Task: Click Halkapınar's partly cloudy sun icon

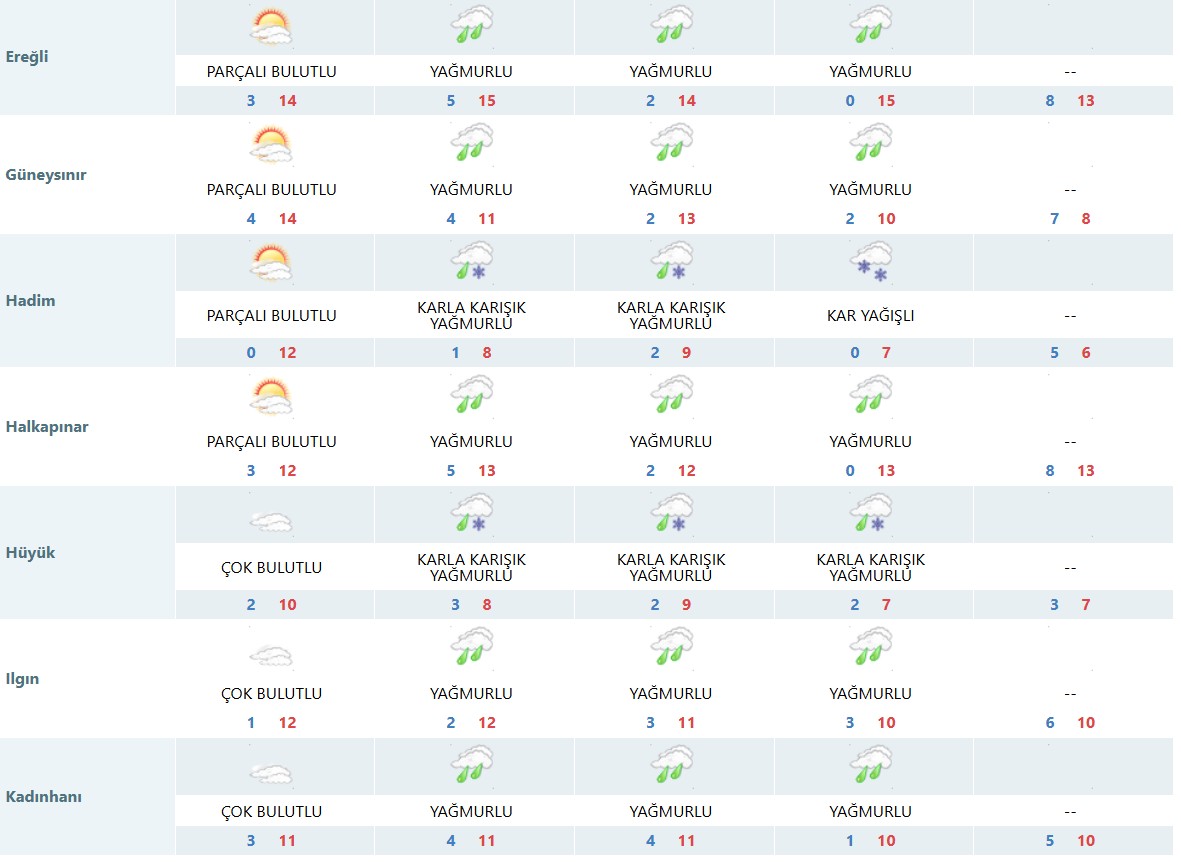Action: pyautogui.click(x=271, y=396)
